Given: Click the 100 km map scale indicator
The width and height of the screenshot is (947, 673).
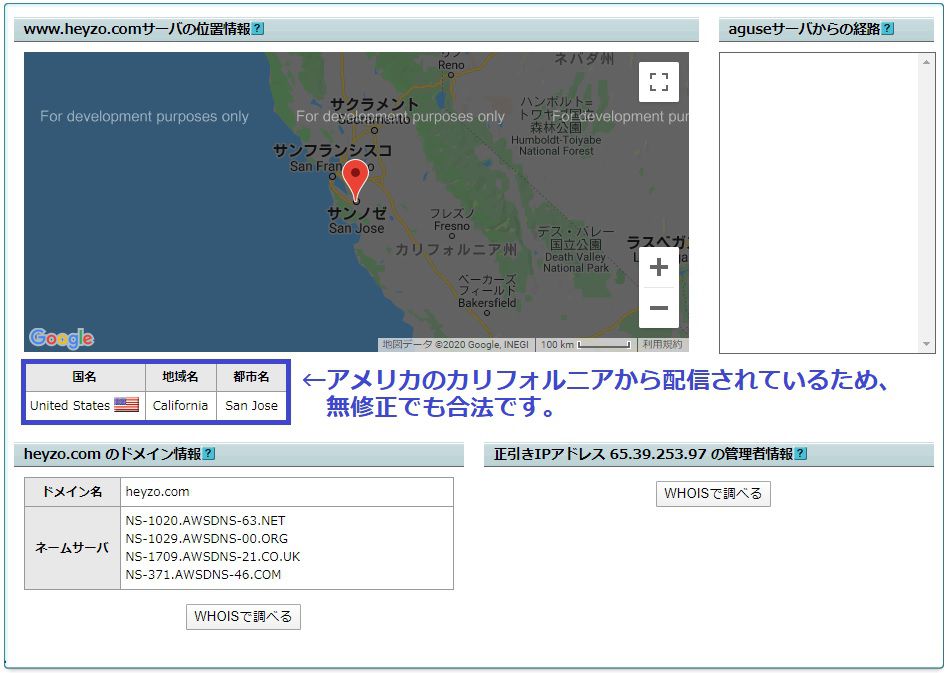Looking at the screenshot, I should coord(586,344).
